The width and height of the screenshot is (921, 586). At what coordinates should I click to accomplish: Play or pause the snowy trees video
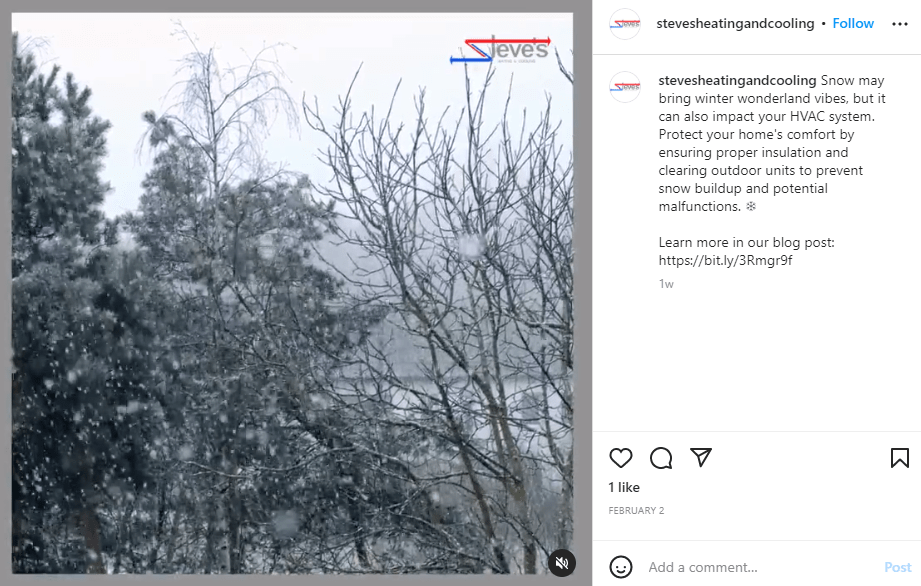[292, 293]
